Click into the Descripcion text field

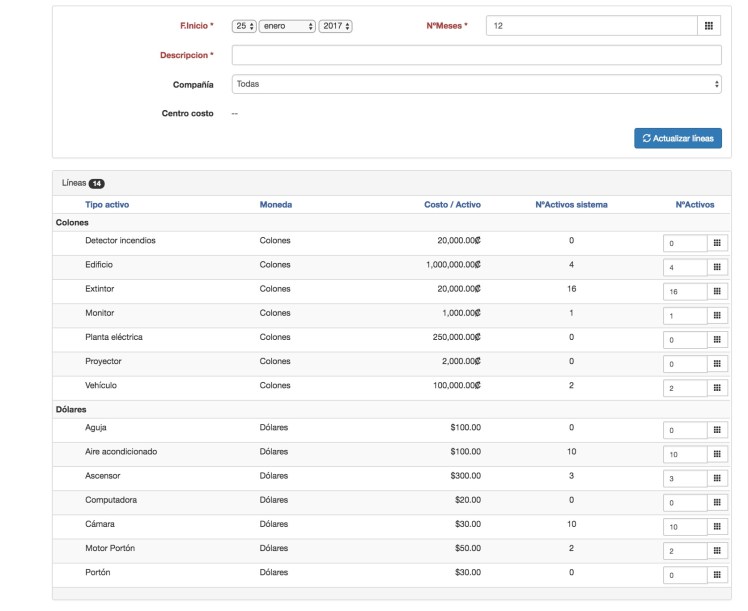(476, 55)
